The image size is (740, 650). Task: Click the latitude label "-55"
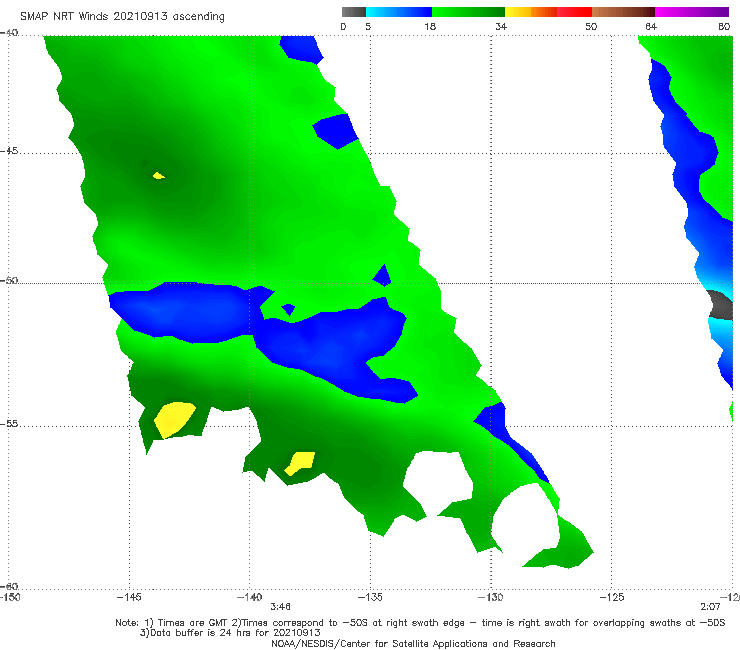[9, 423]
